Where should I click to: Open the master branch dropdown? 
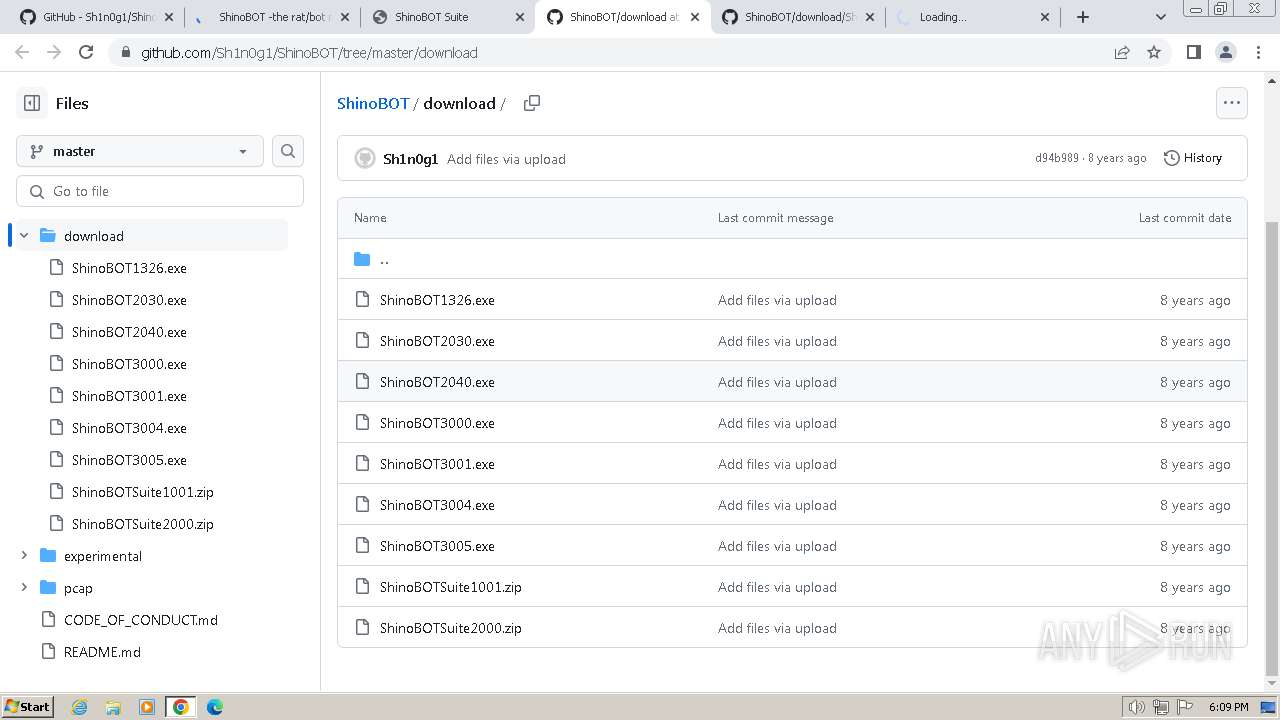coord(140,151)
